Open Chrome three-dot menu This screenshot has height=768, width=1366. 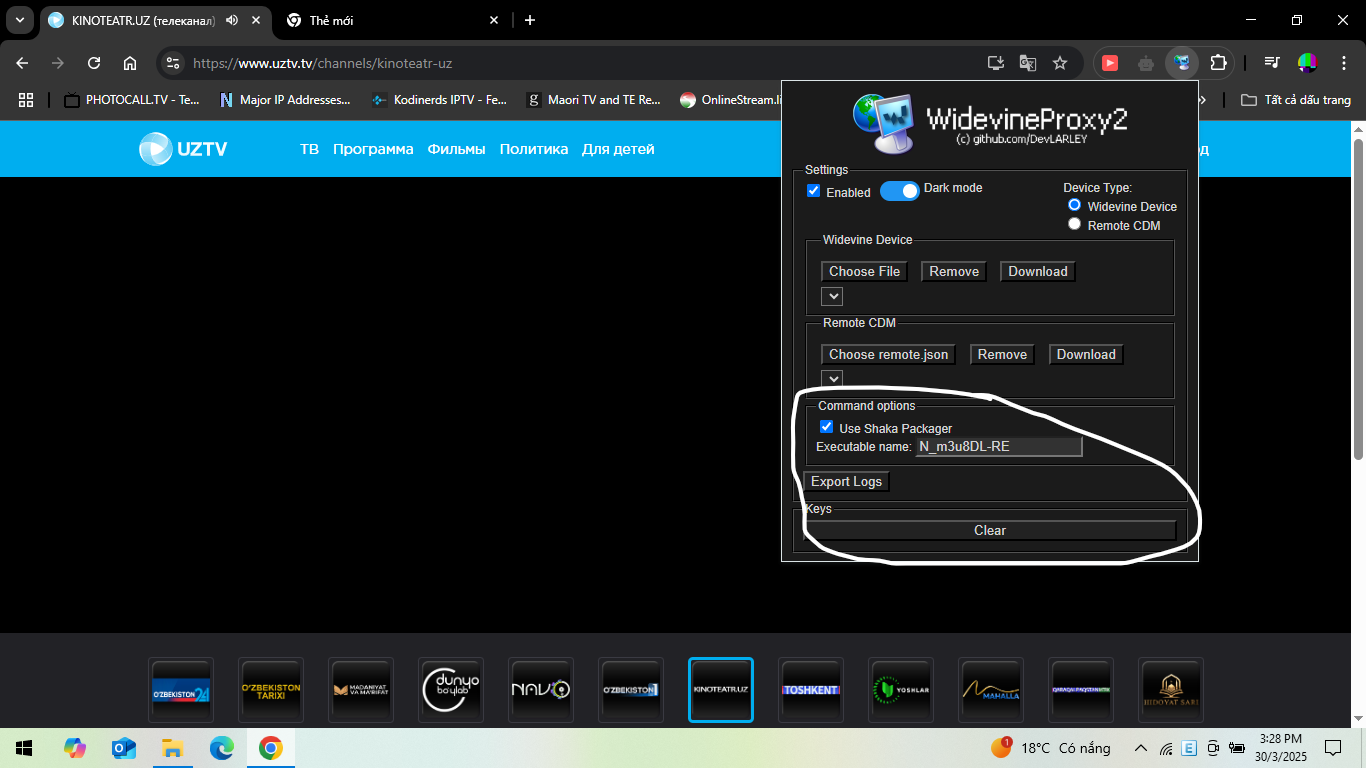1343,63
